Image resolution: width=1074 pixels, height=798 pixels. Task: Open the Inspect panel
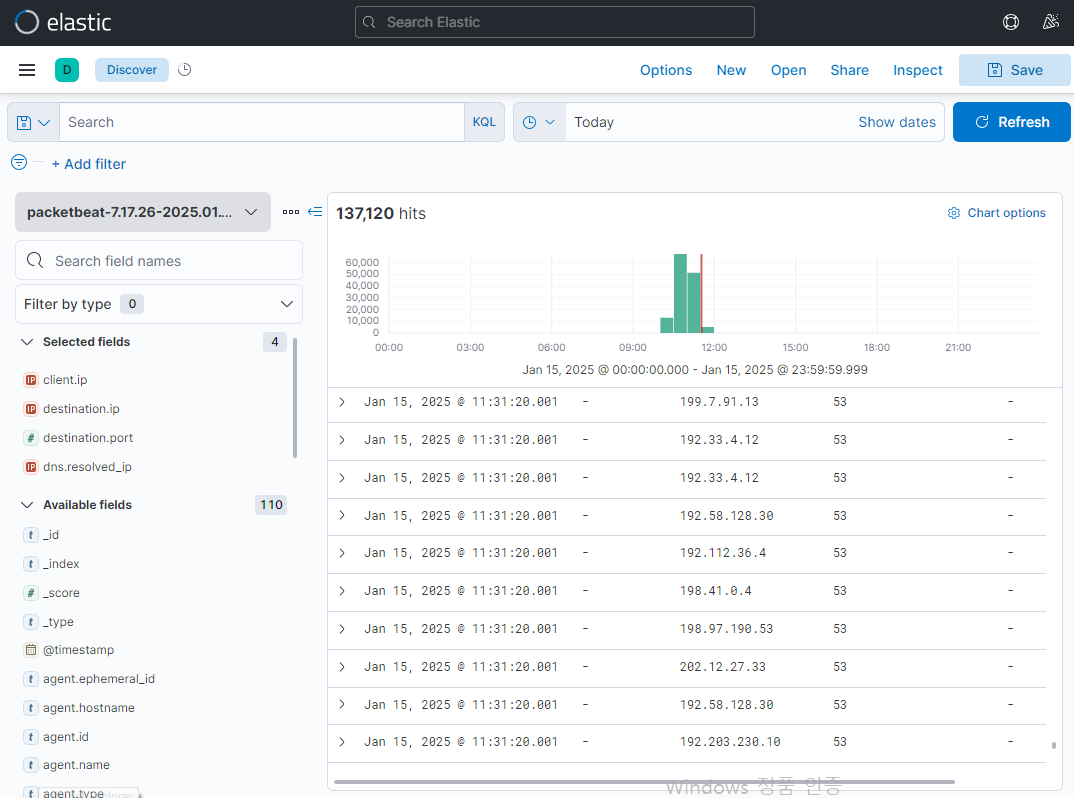click(917, 70)
